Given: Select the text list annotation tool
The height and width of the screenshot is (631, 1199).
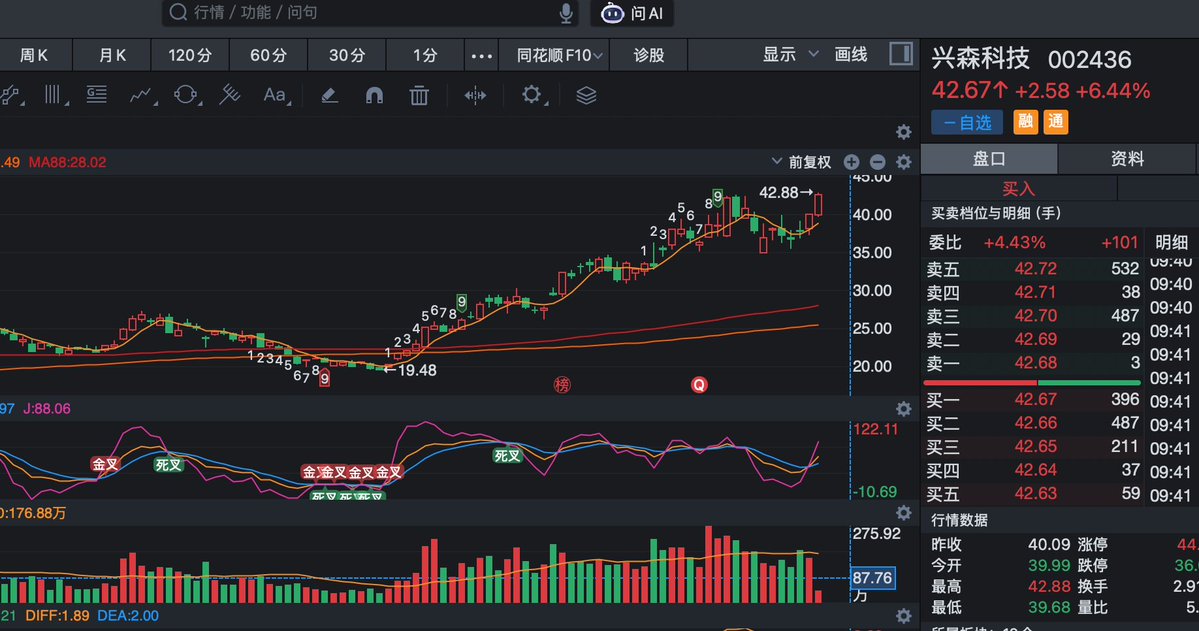Looking at the screenshot, I should (96, 94).
